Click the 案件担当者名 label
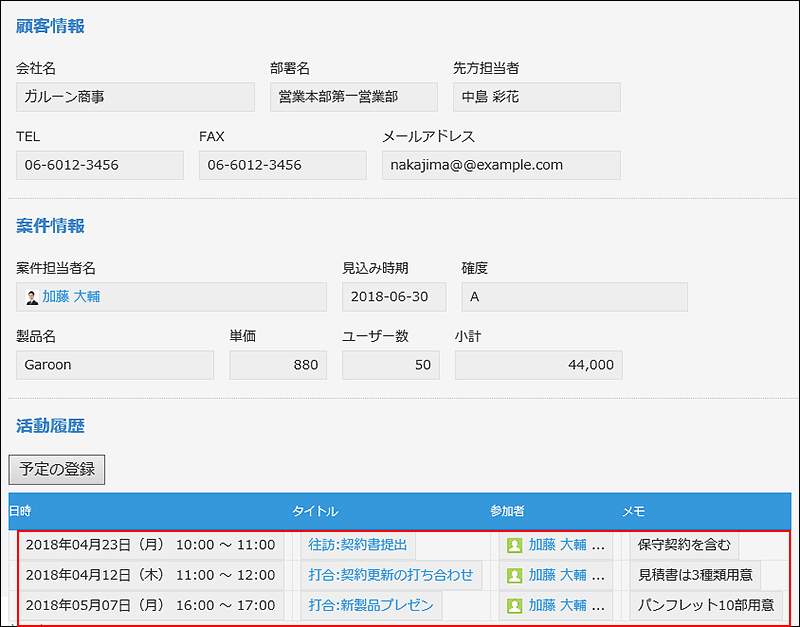The height and width of the screenshot is (627, 800). pyautogui.click(x=56, y=268)
